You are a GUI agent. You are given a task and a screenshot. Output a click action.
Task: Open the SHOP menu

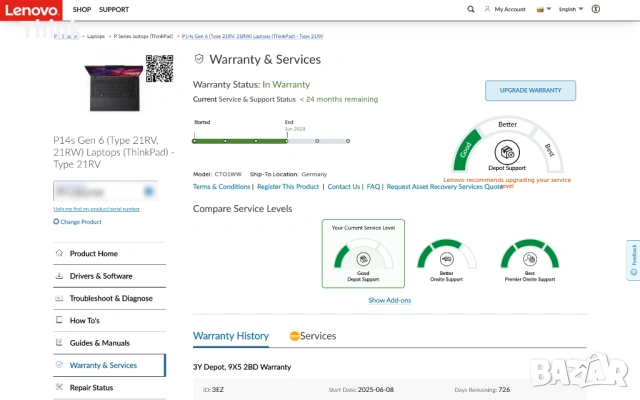[82, 9]
